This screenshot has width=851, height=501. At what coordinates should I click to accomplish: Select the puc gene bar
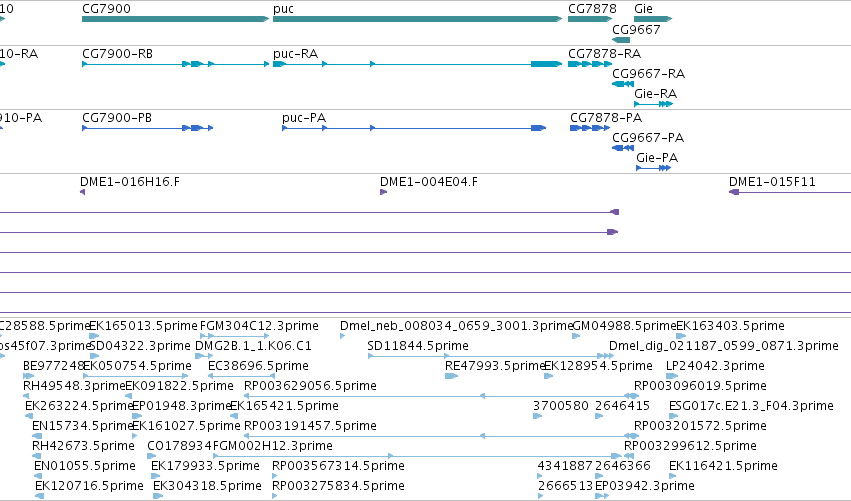click(x=417, y=19)
